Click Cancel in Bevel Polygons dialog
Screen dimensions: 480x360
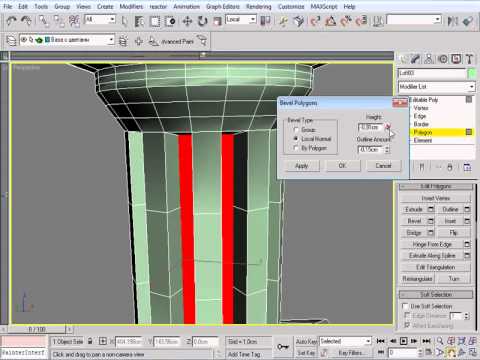[x=383, y=166]
